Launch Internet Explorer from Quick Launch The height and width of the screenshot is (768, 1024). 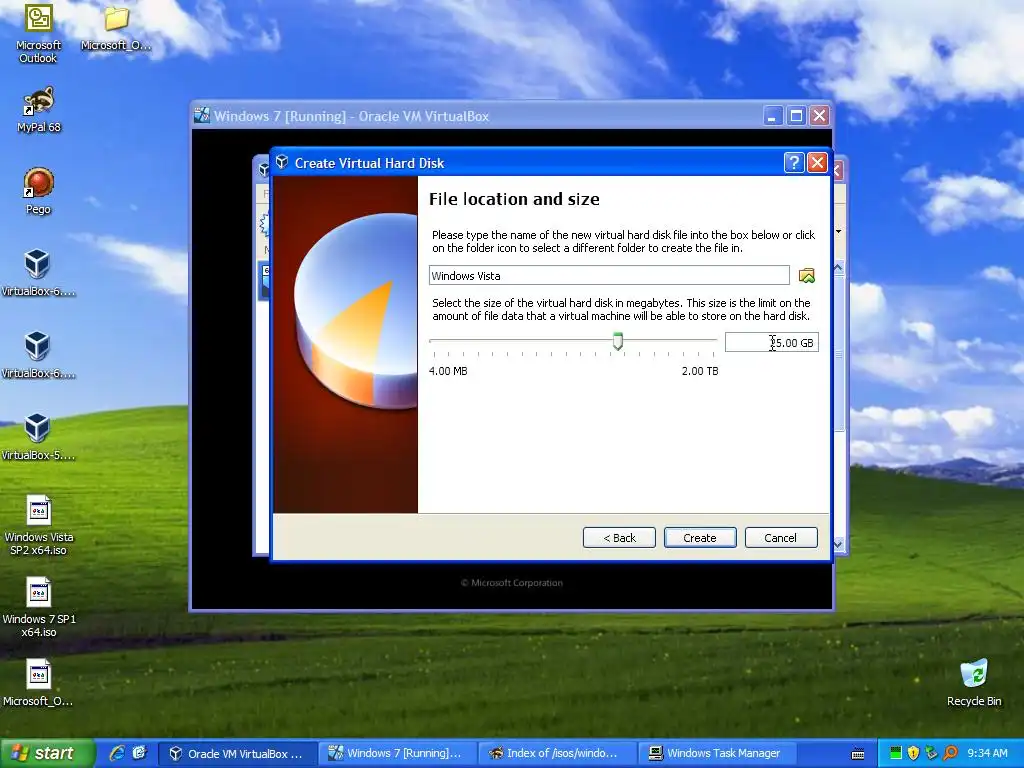(x=117, y=753)
